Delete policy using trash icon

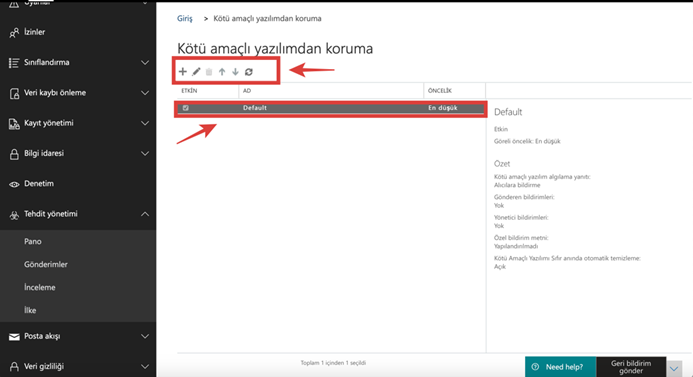(x=209, y=72)
